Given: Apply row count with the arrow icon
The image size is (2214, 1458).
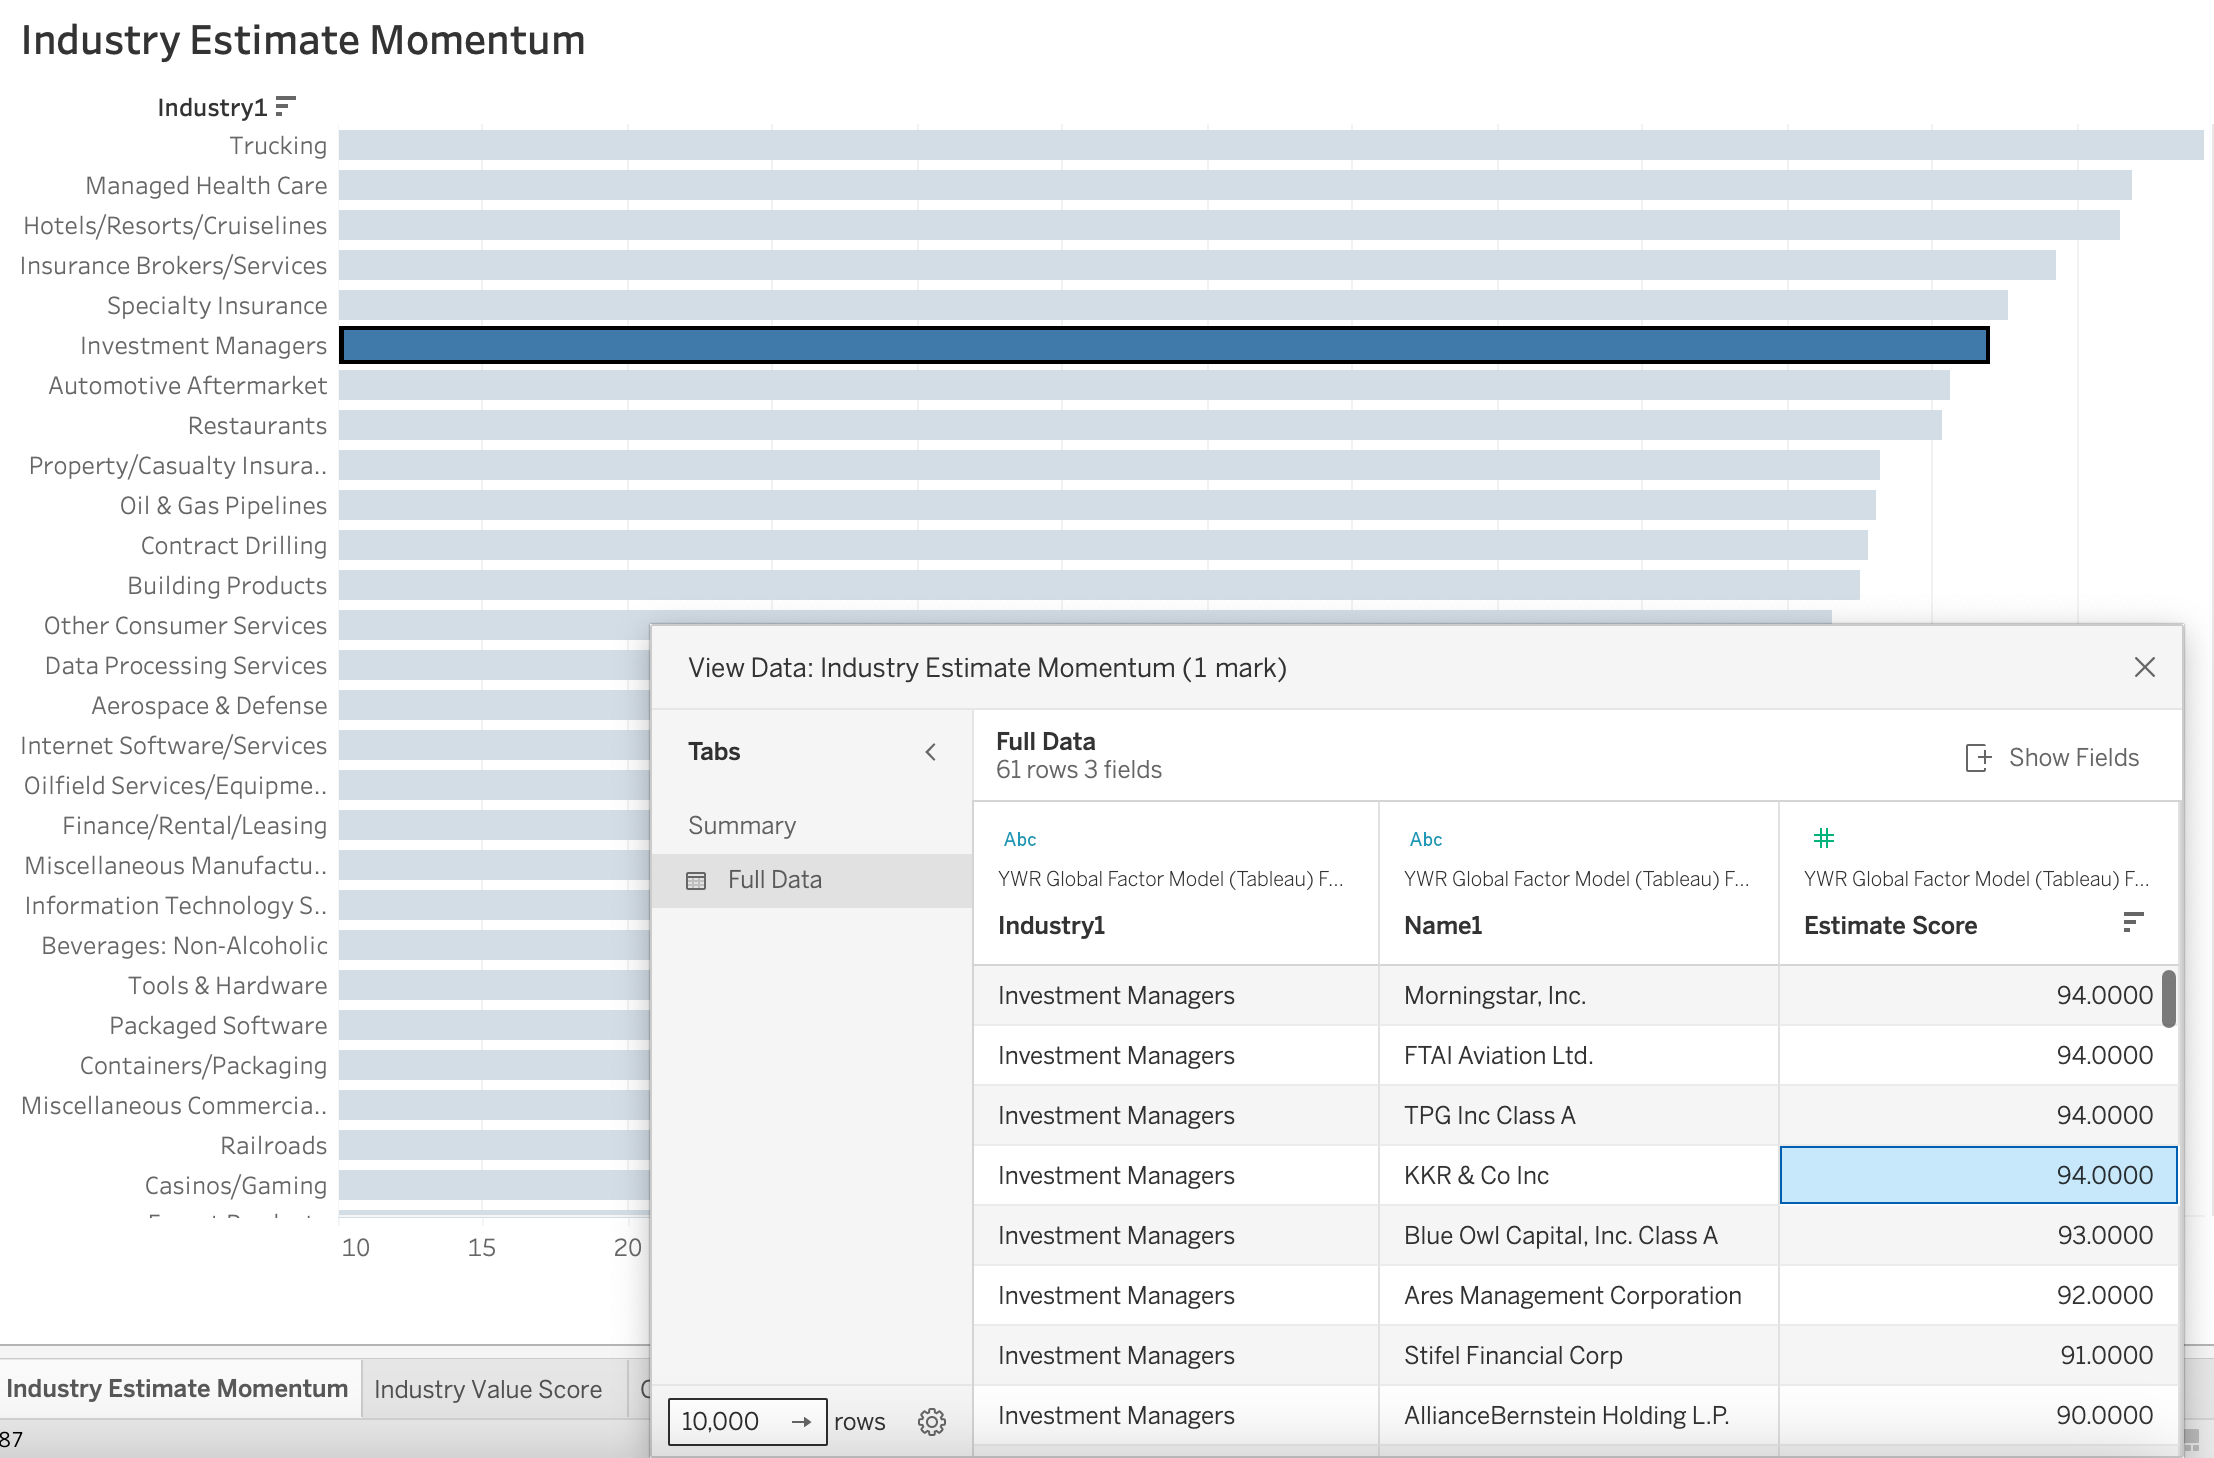Looking at the screenshot, I should click(x=801, y=1421).
